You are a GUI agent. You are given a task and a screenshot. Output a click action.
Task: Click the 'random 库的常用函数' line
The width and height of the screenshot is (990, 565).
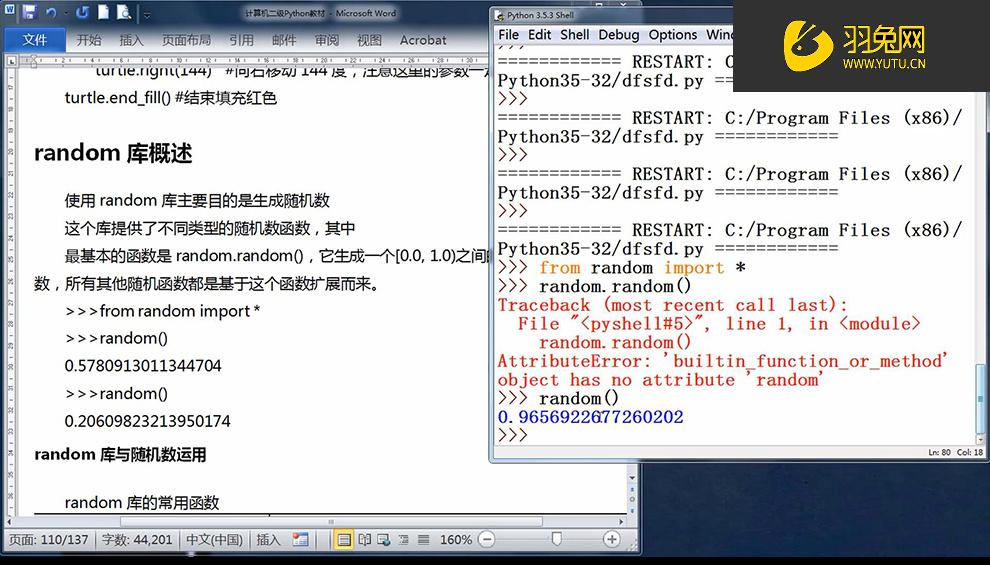pos(141,503)
